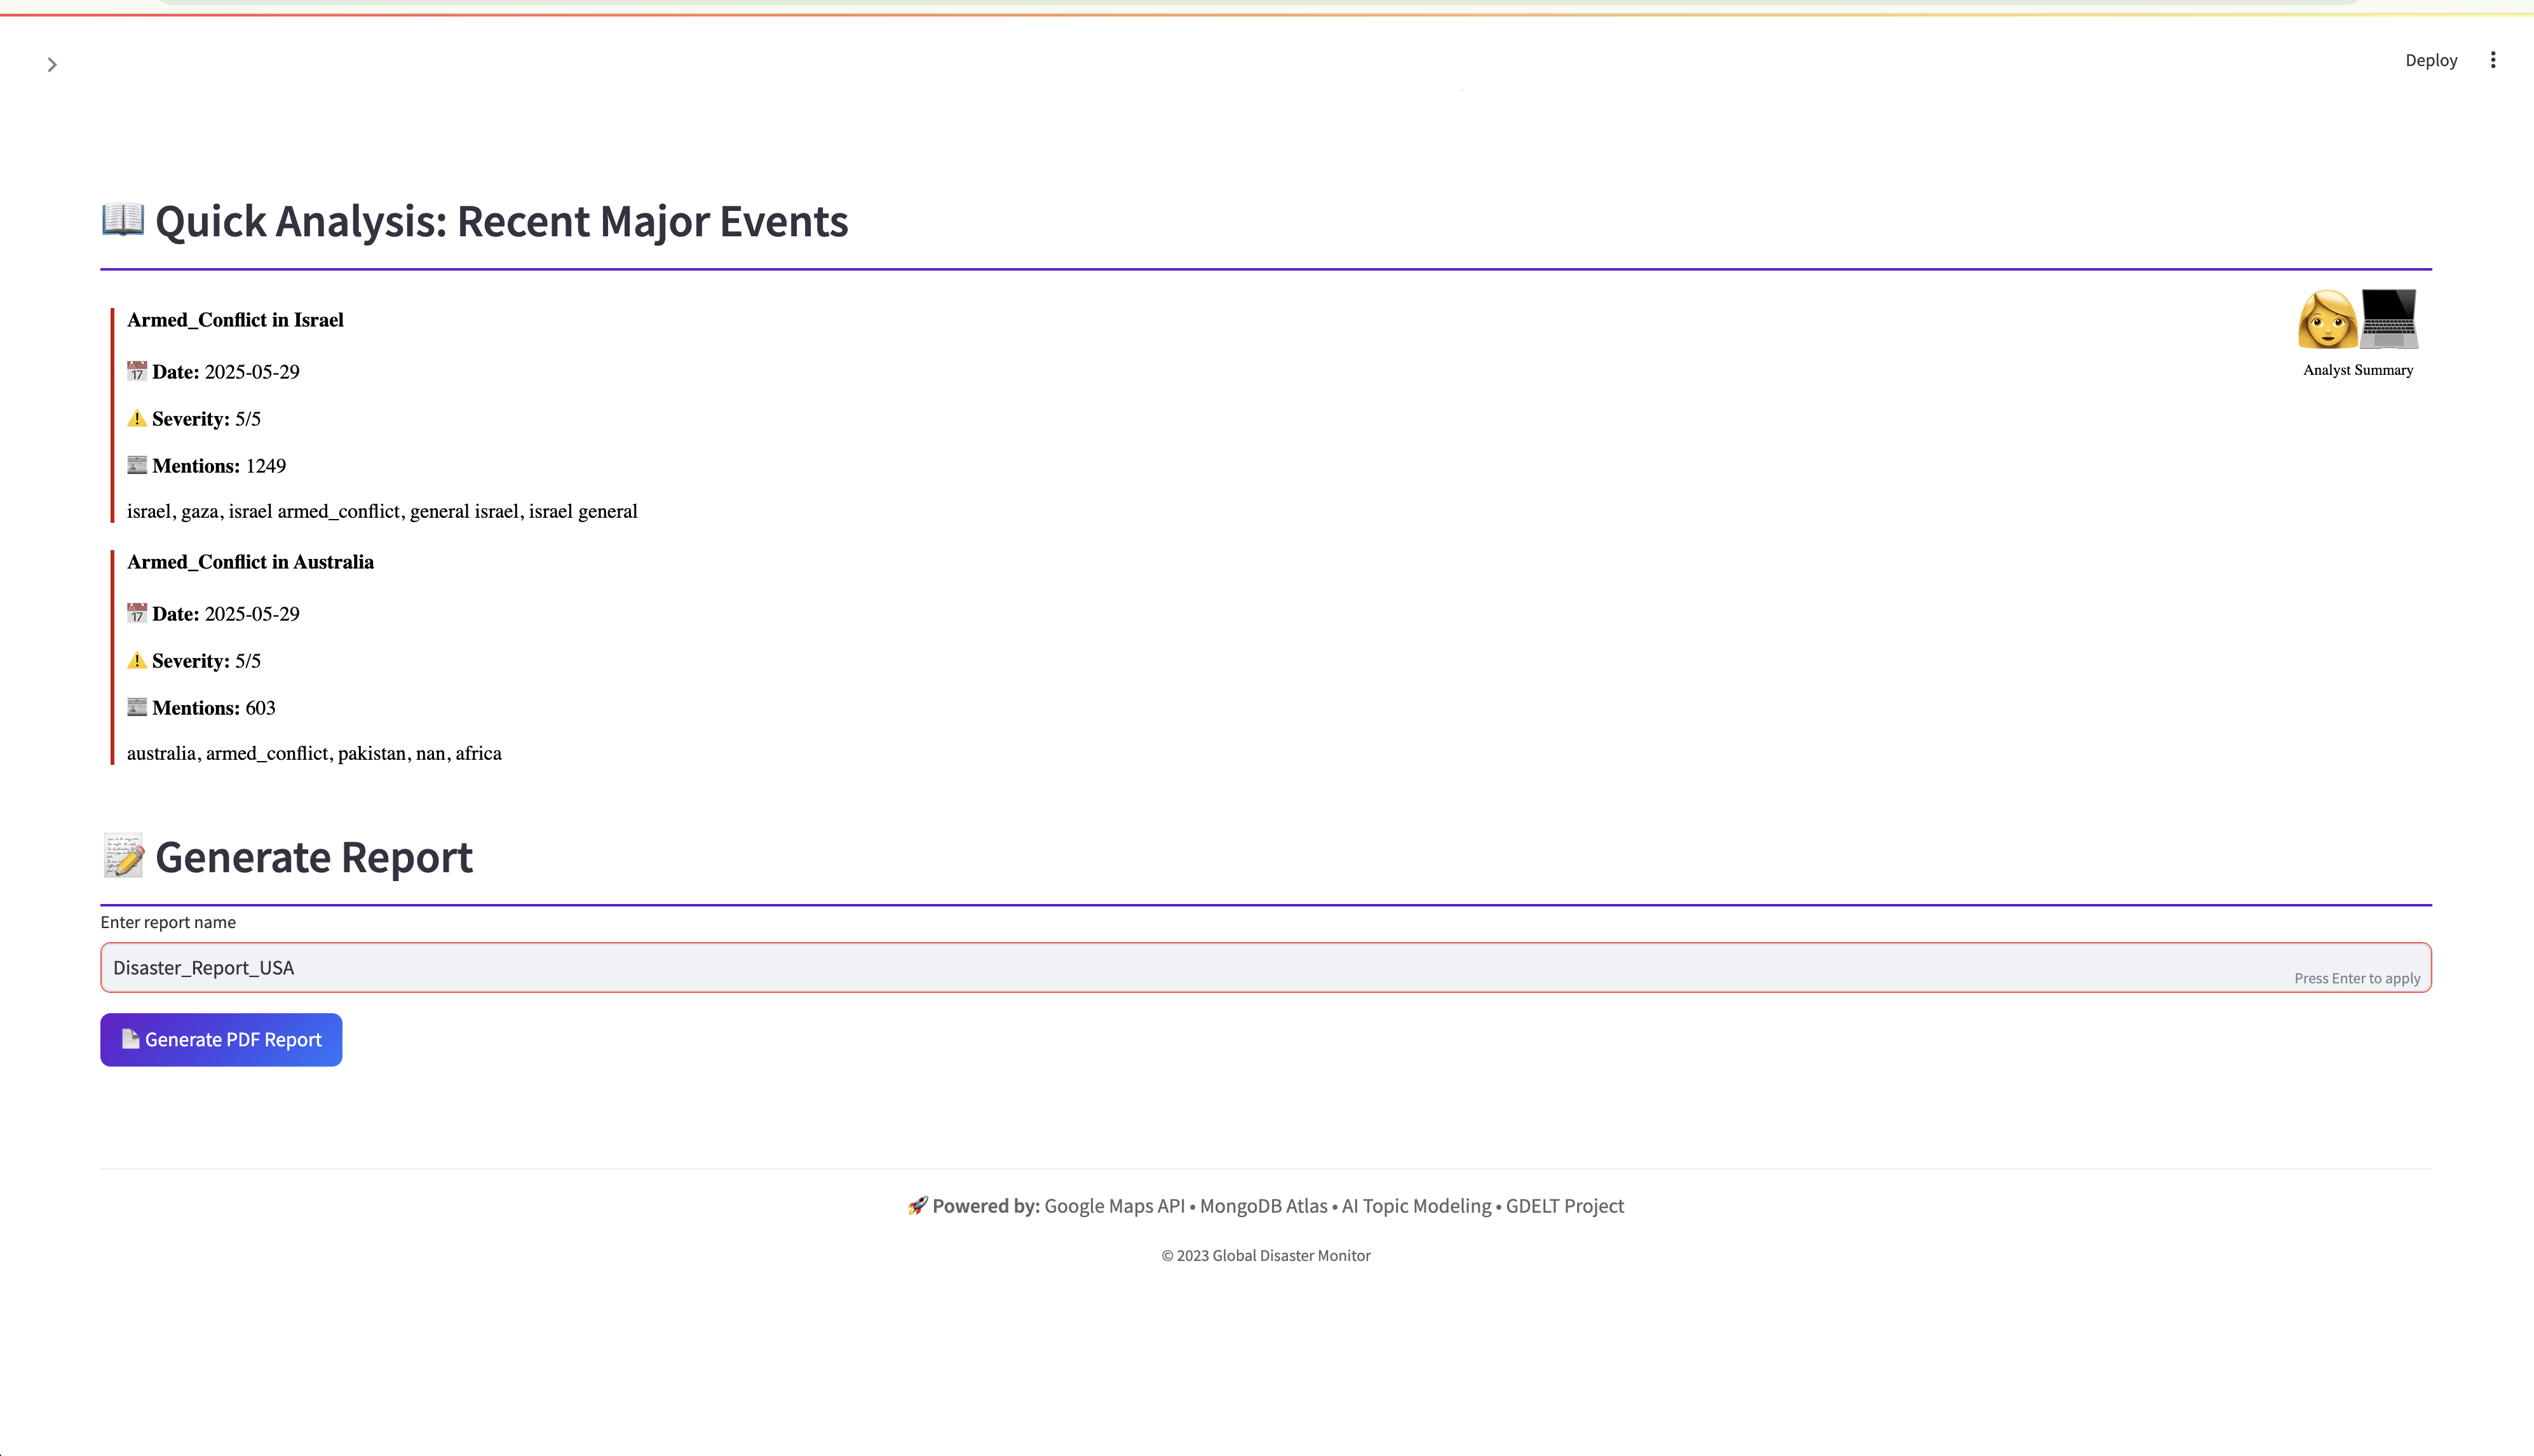Screen dimensions: 2534x1456
Task: Click the Deploy button
Action: pyautogui.click(x=2430, y=60)
